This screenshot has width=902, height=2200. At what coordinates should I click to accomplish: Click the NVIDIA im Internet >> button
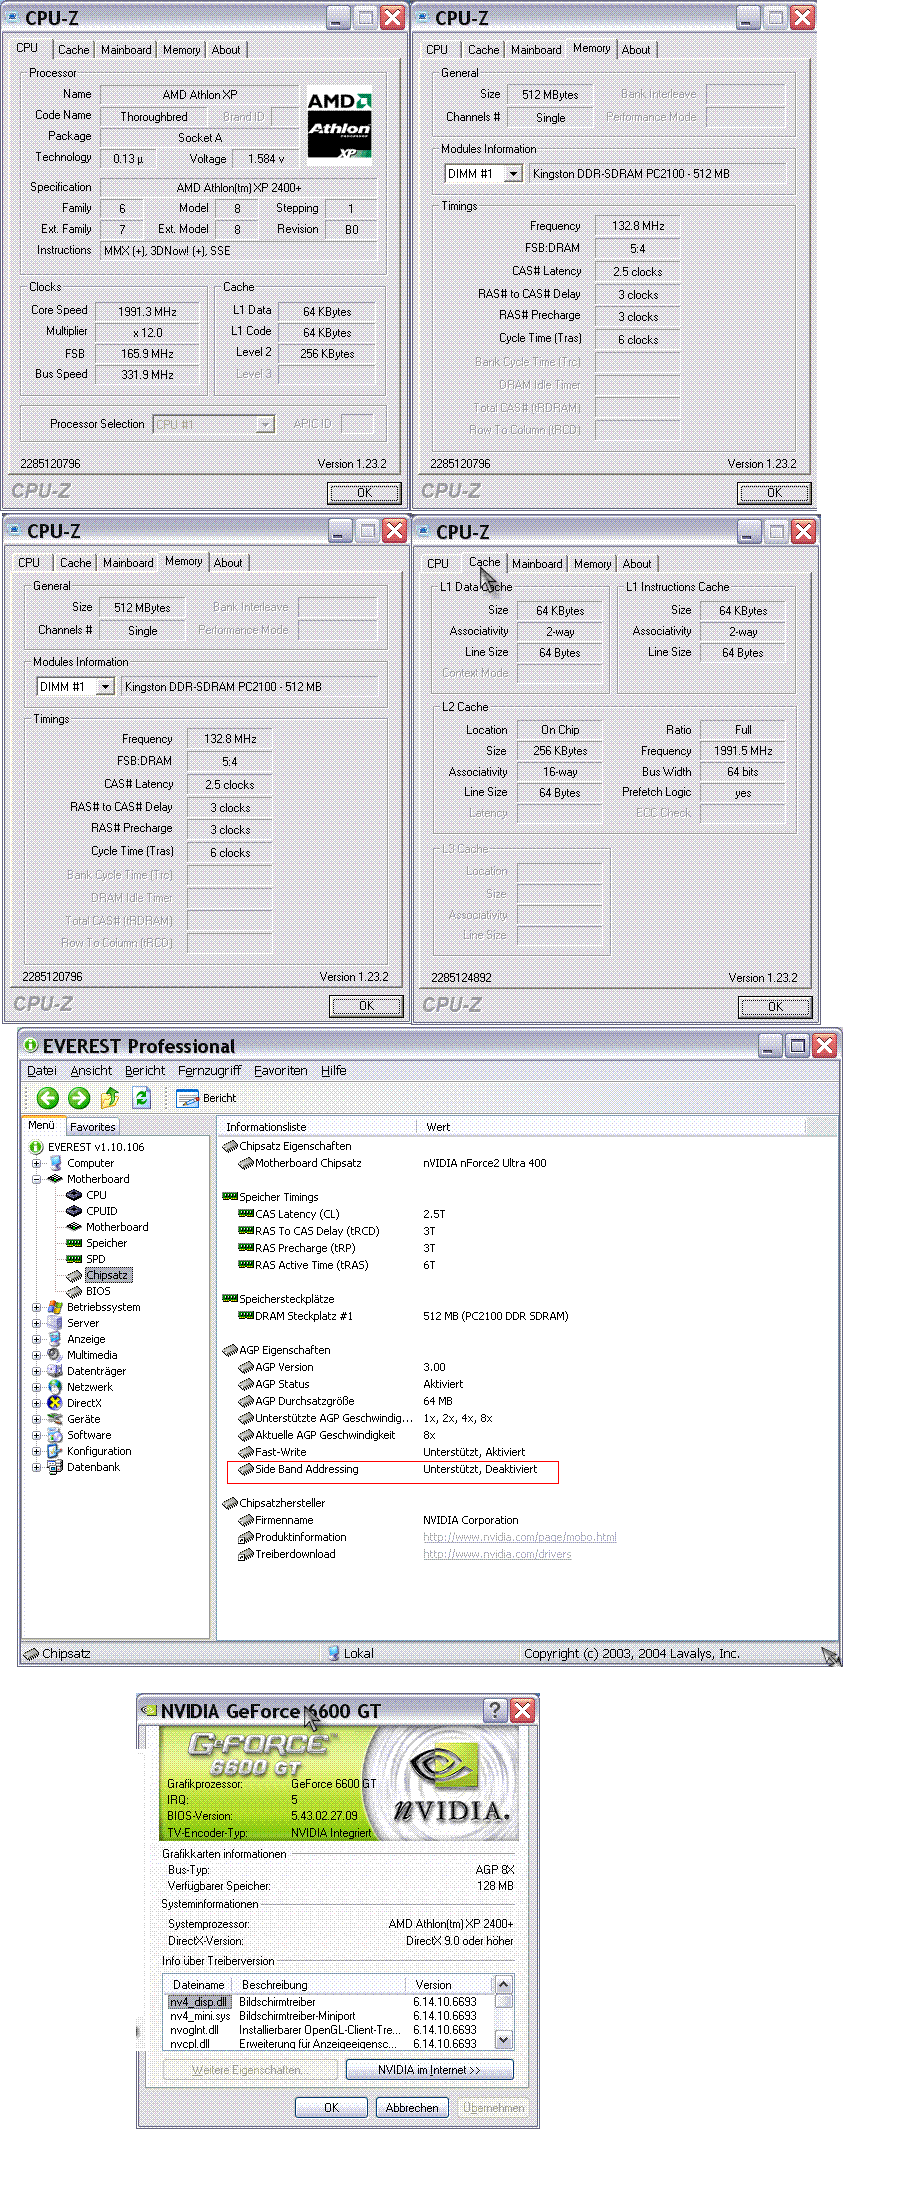[x=429, y=2070]
